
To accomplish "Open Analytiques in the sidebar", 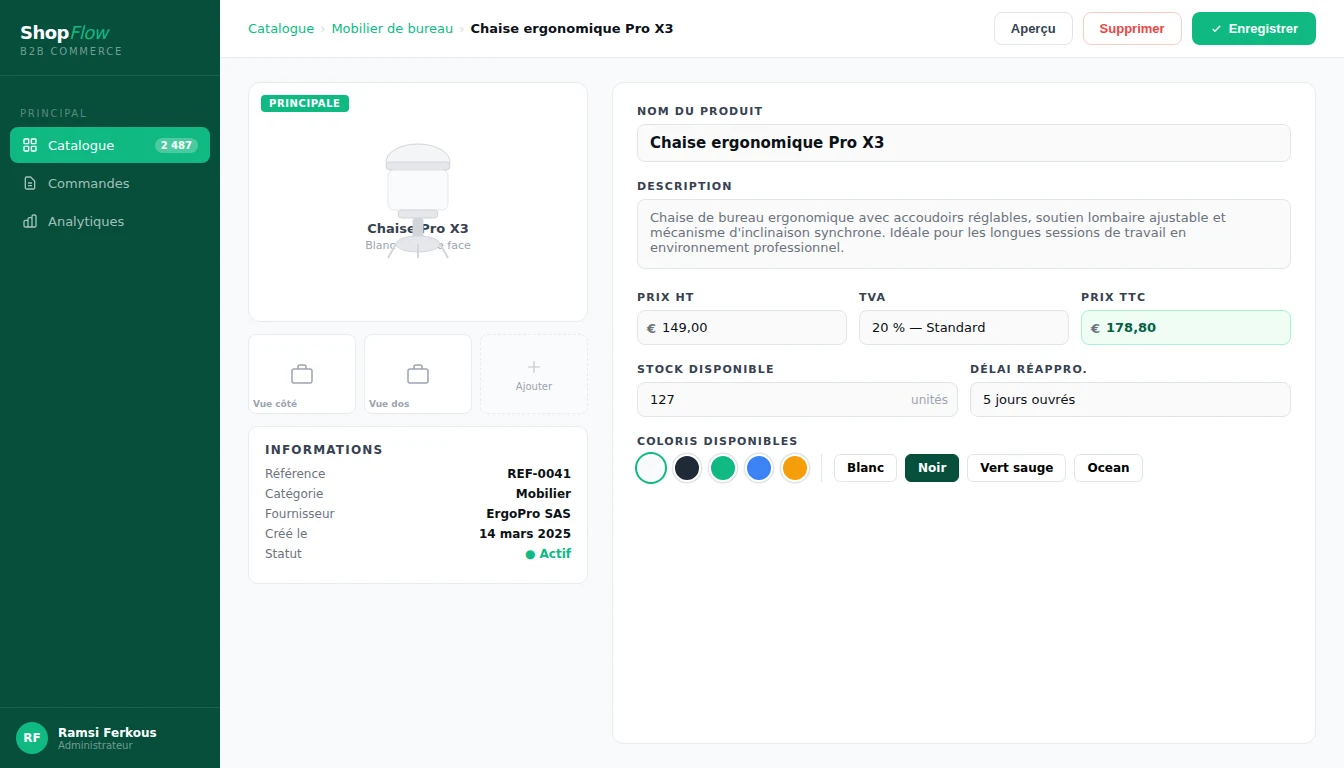I will 110,221.
